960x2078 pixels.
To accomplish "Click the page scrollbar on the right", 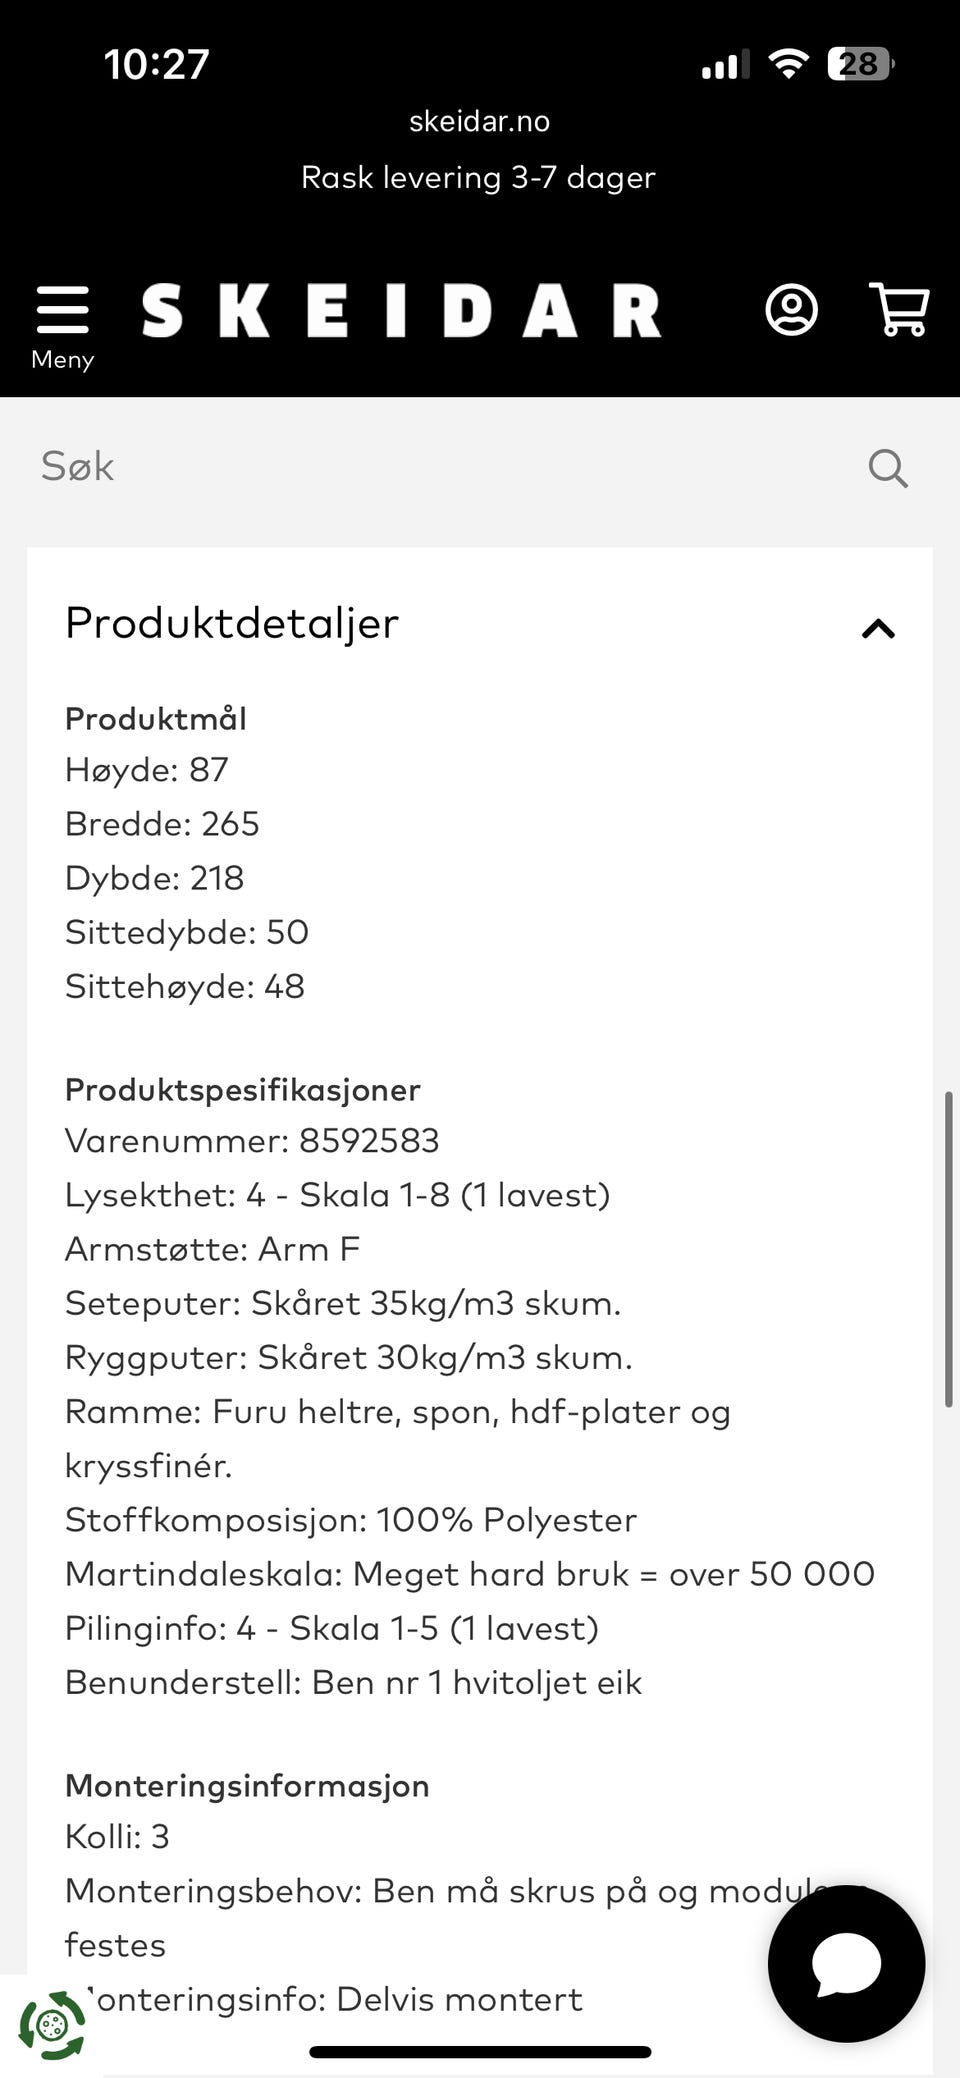I will 948,1250.
